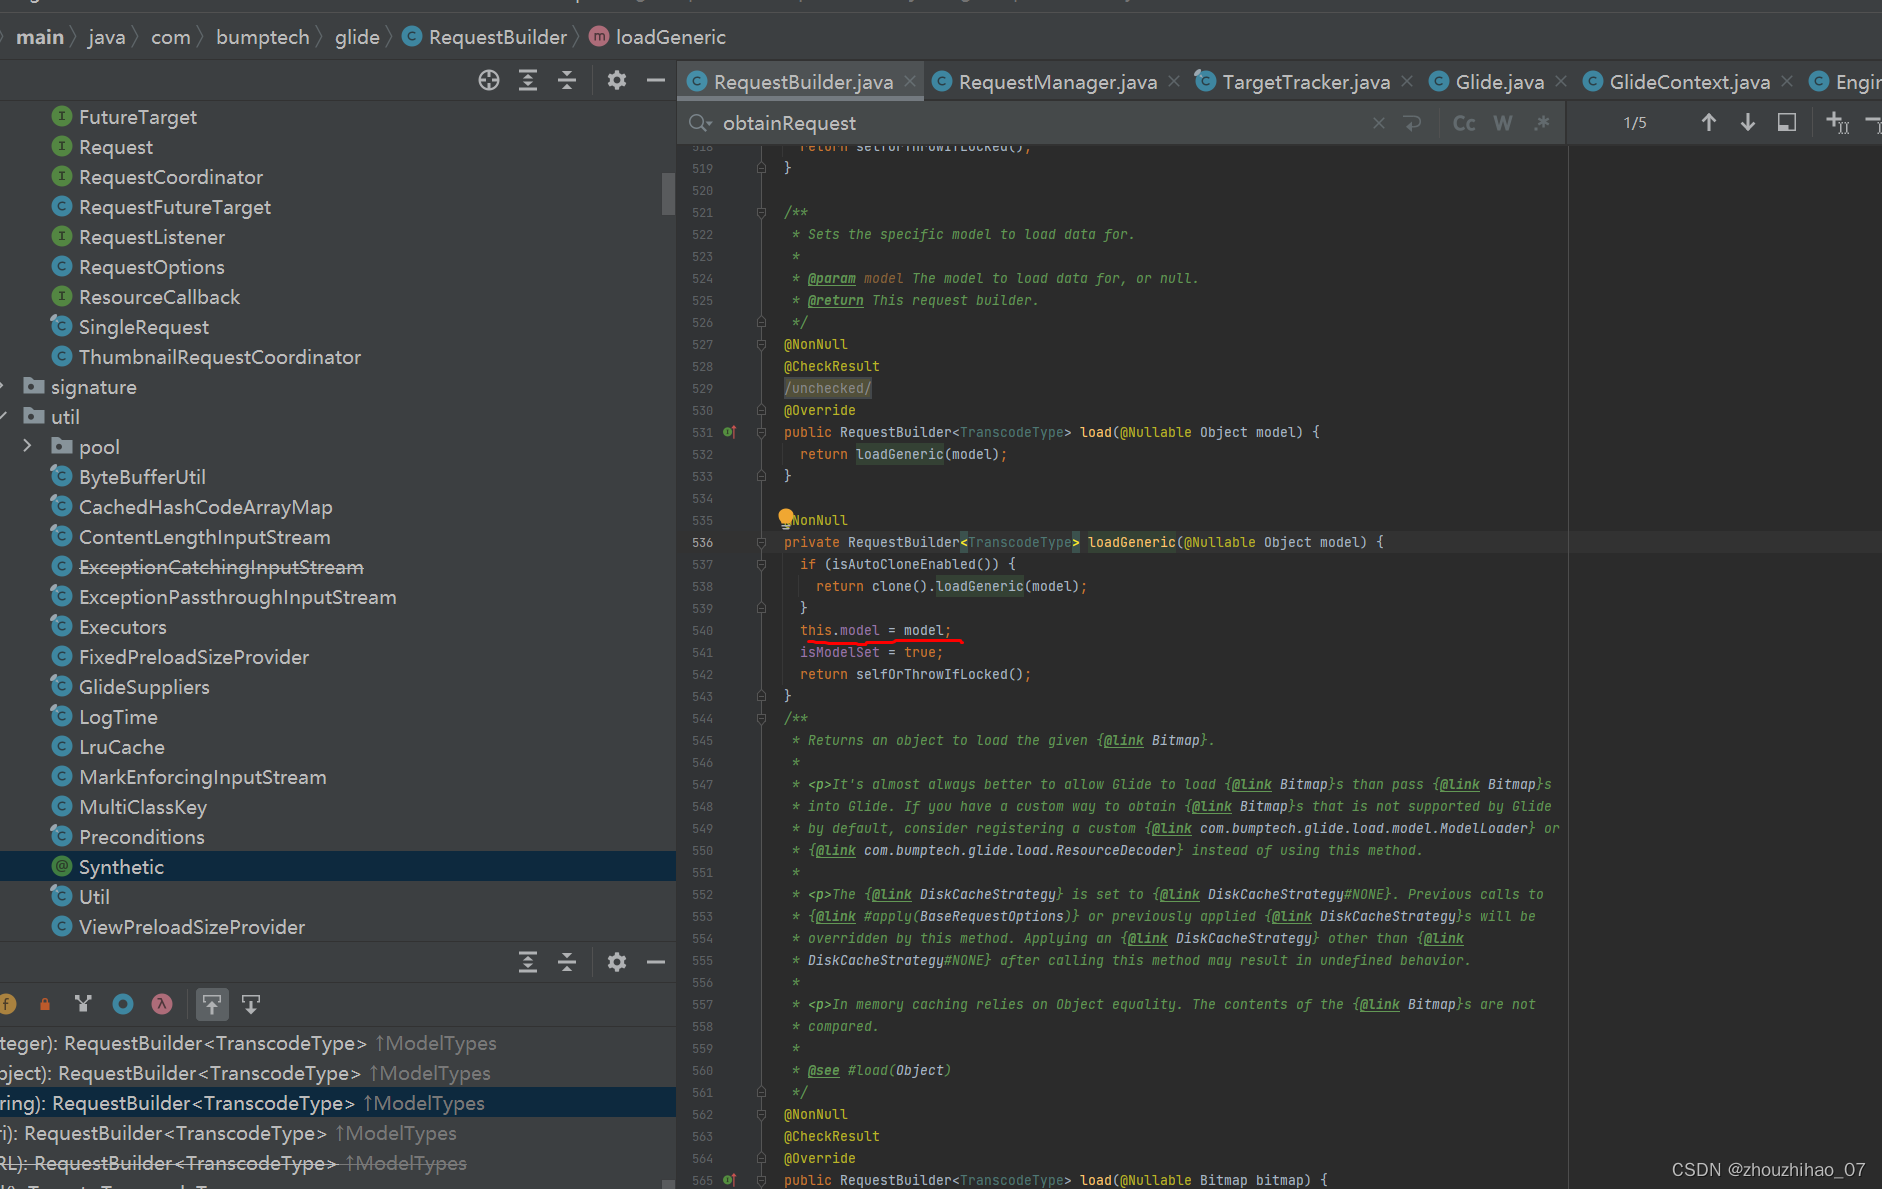This screenshot has width=1882, height=1189.
Task: Close the RequestManager.java tab
Action: [x=1174, y=81]
